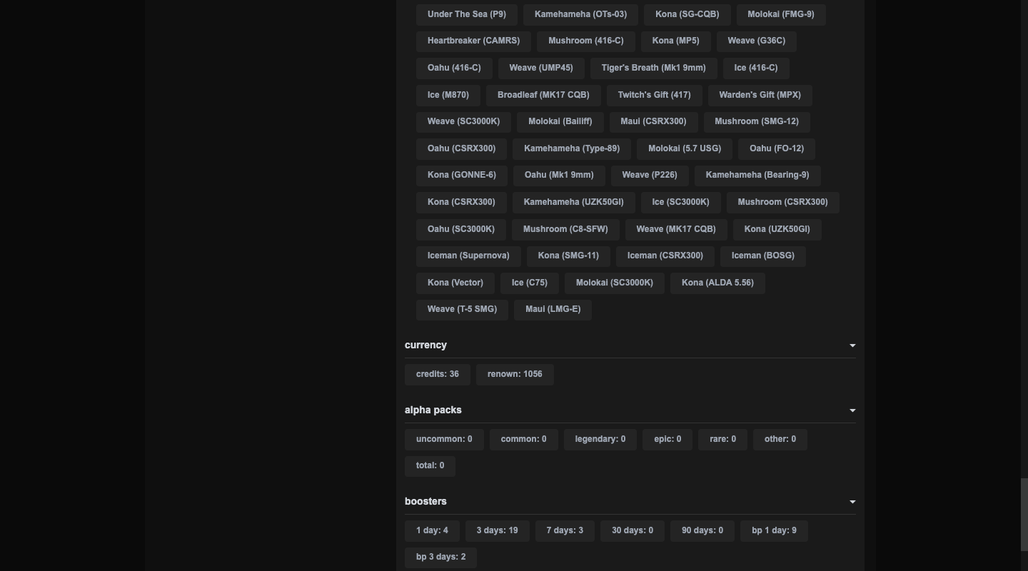The height and width of the screenshot is (571, 1028).
Task: Click the total: 0 alpha pack chip
Action: (430, 465)
